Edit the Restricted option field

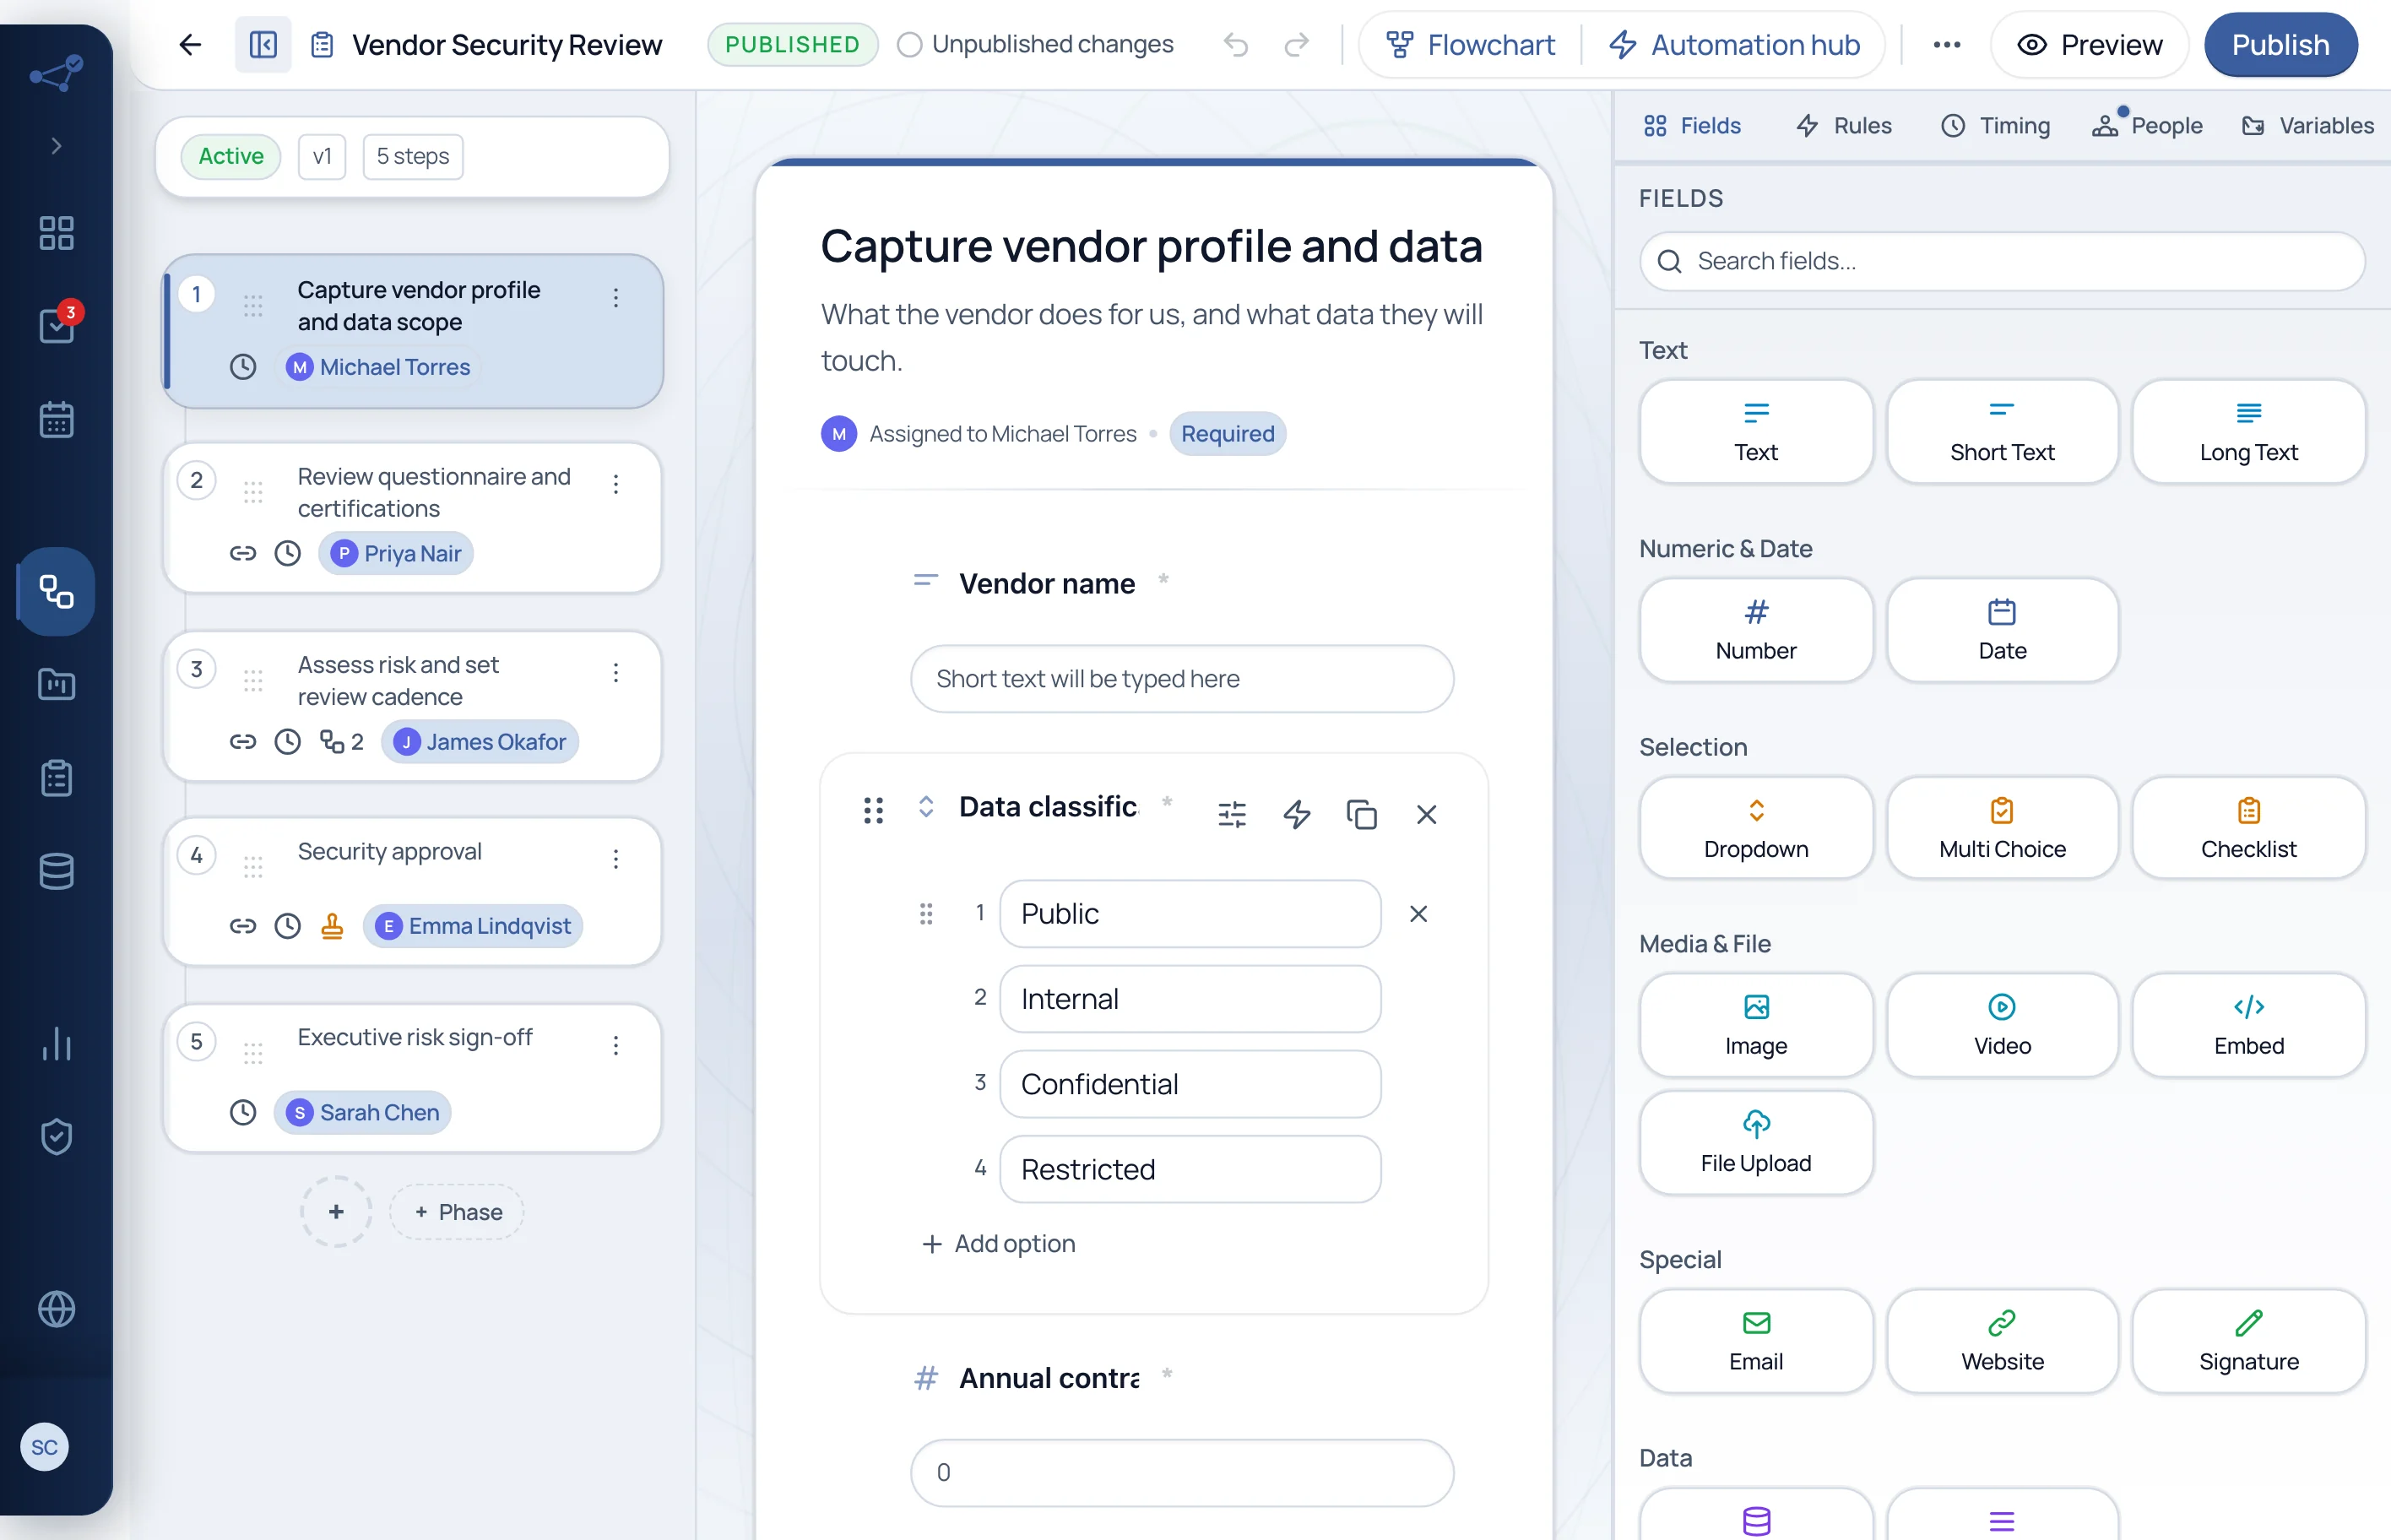(1190, 1169)
